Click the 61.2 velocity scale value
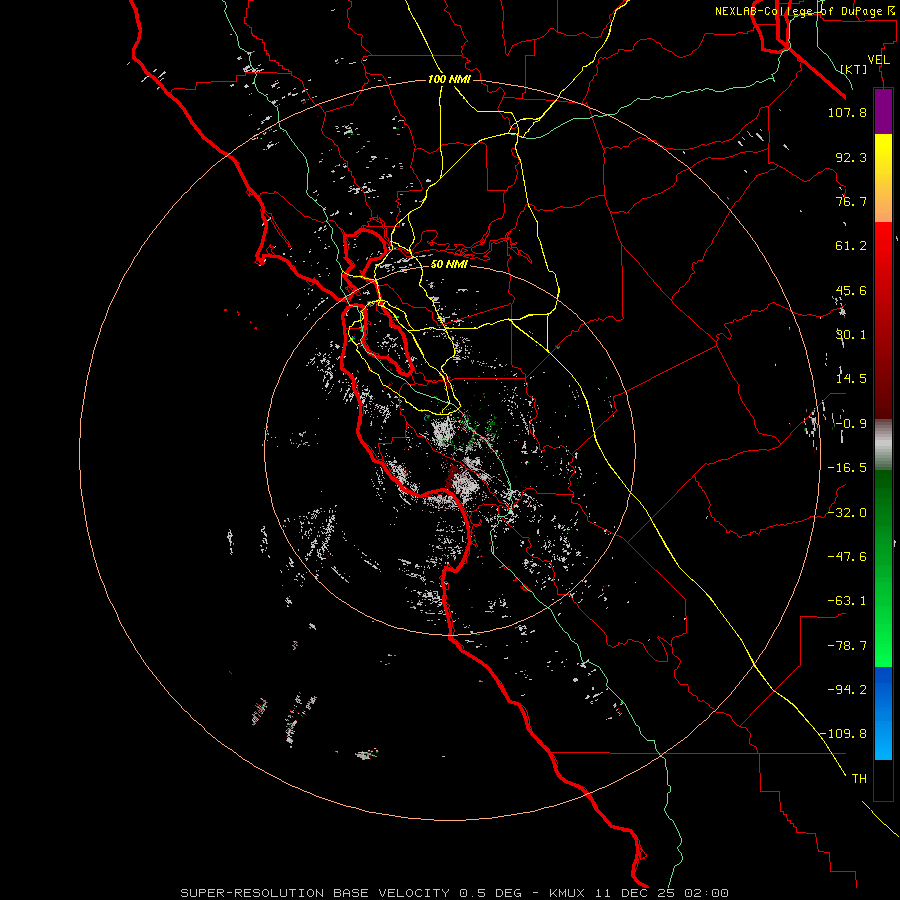The width and height of the screenshot is (900, 900). click(851, 246)
